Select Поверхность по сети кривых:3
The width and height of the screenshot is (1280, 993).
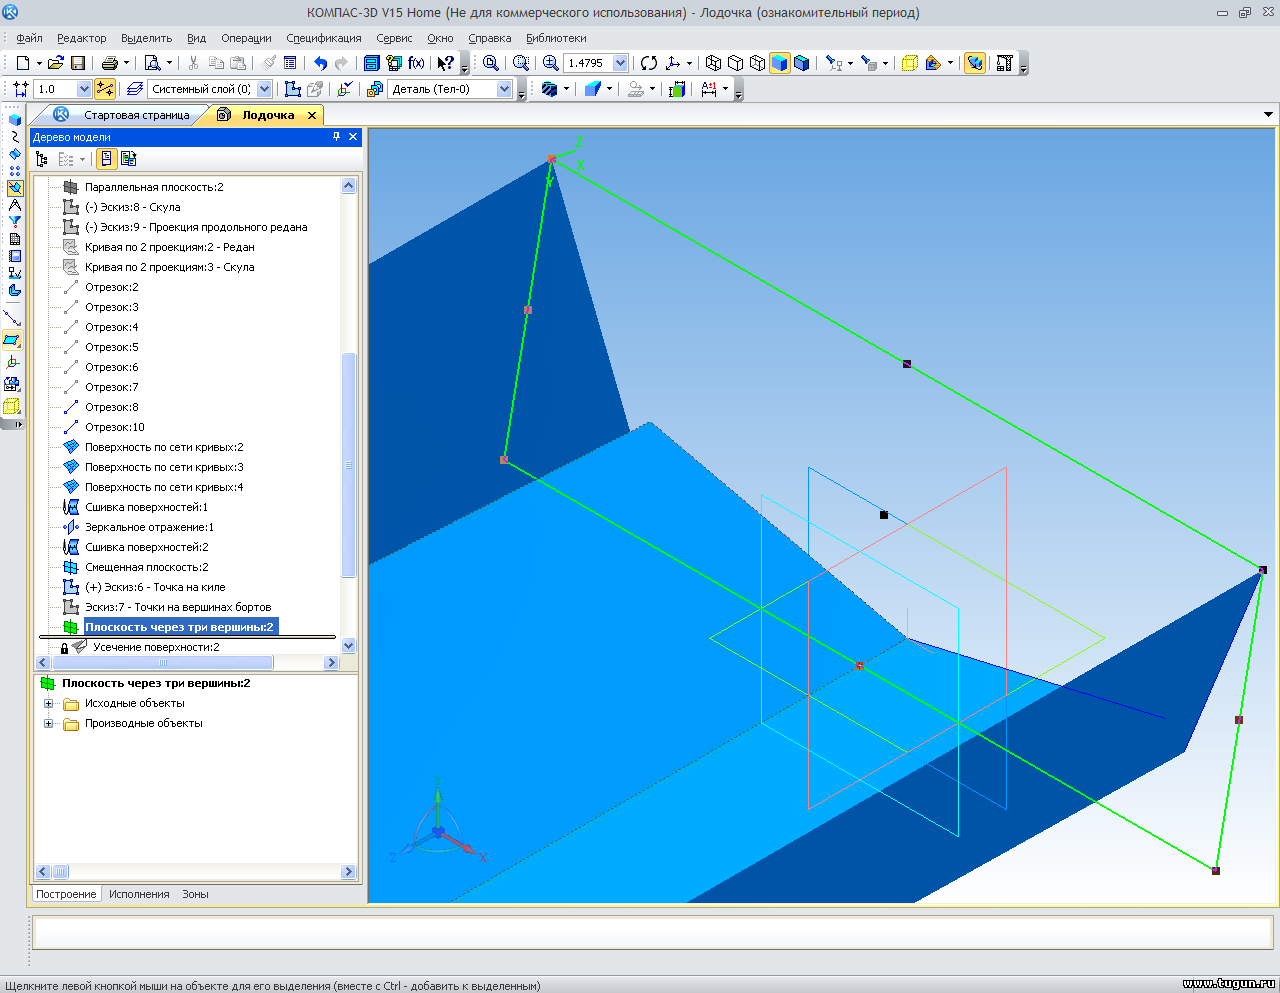(164, 467)
